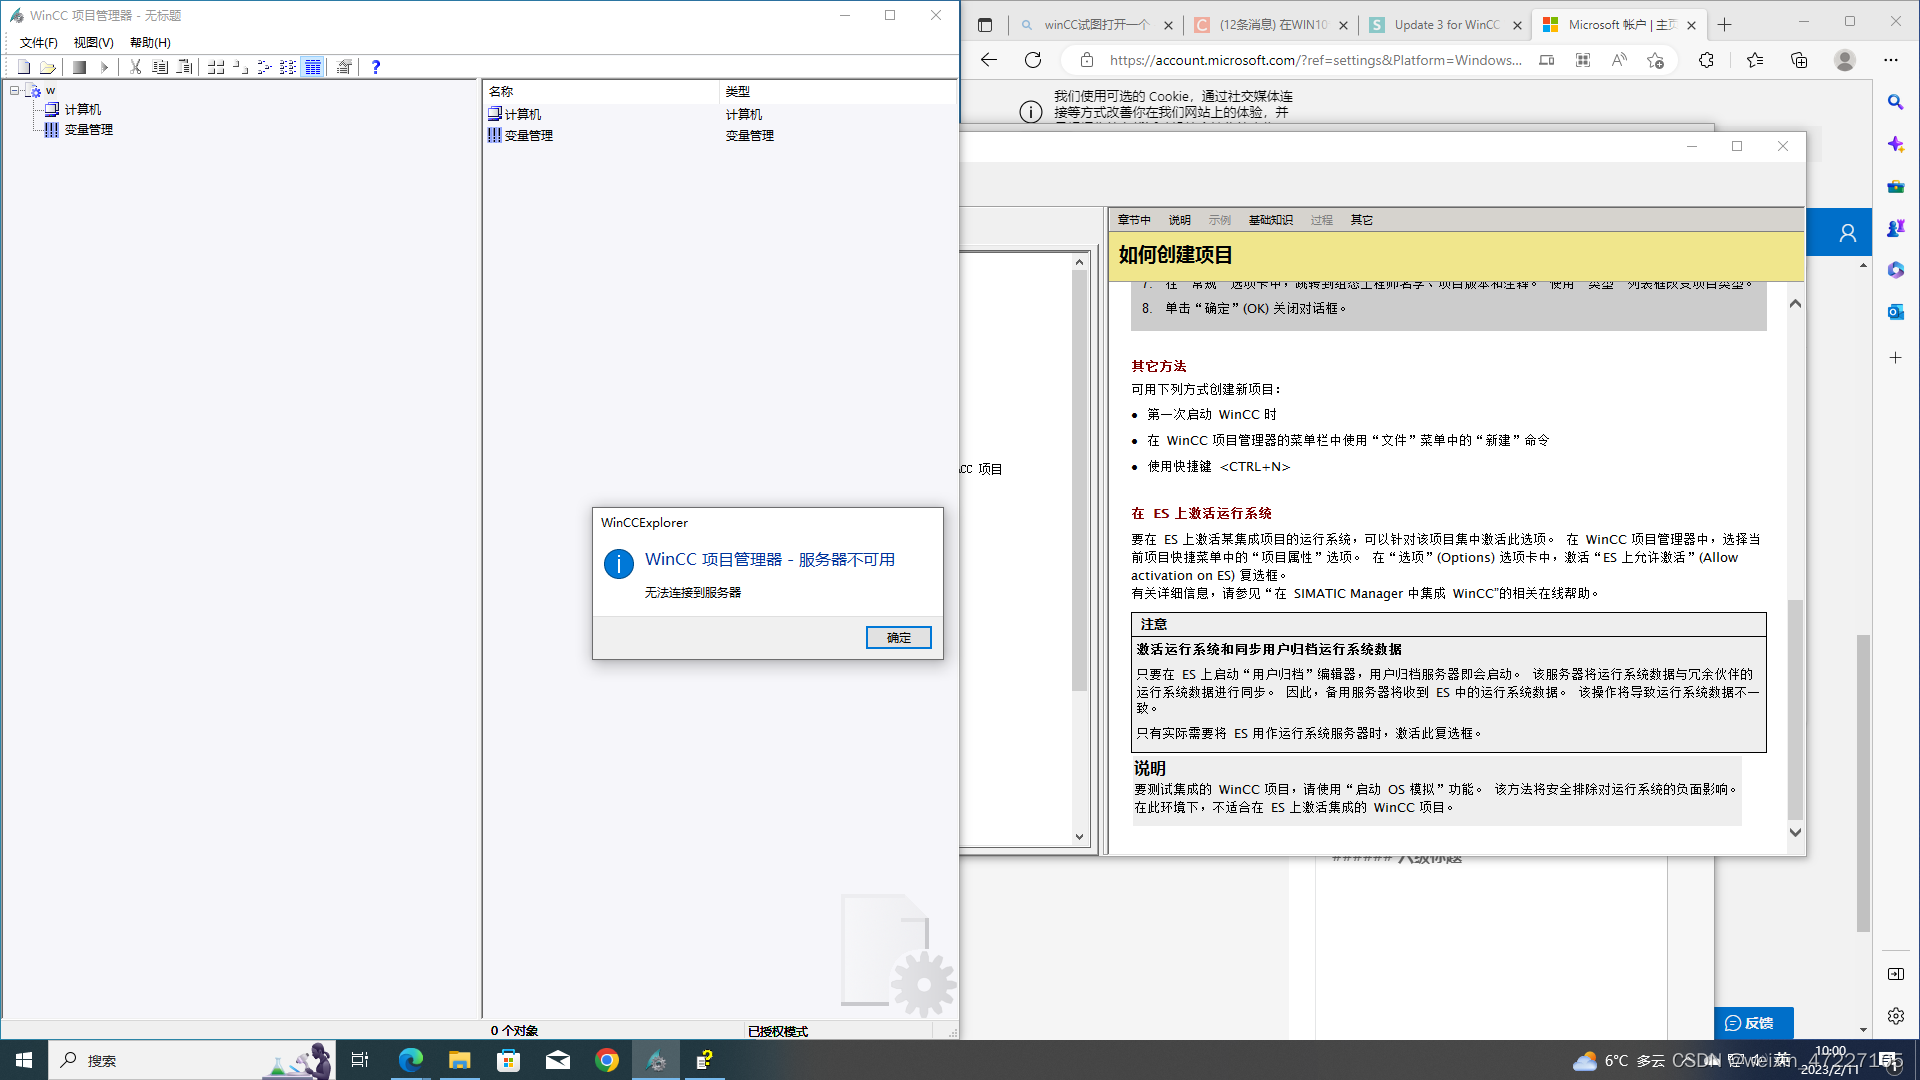The image size is (1920, 1080).
Task: Open 文件(F) menu in WinCC Manager
Action: click(x=37, y=42)
